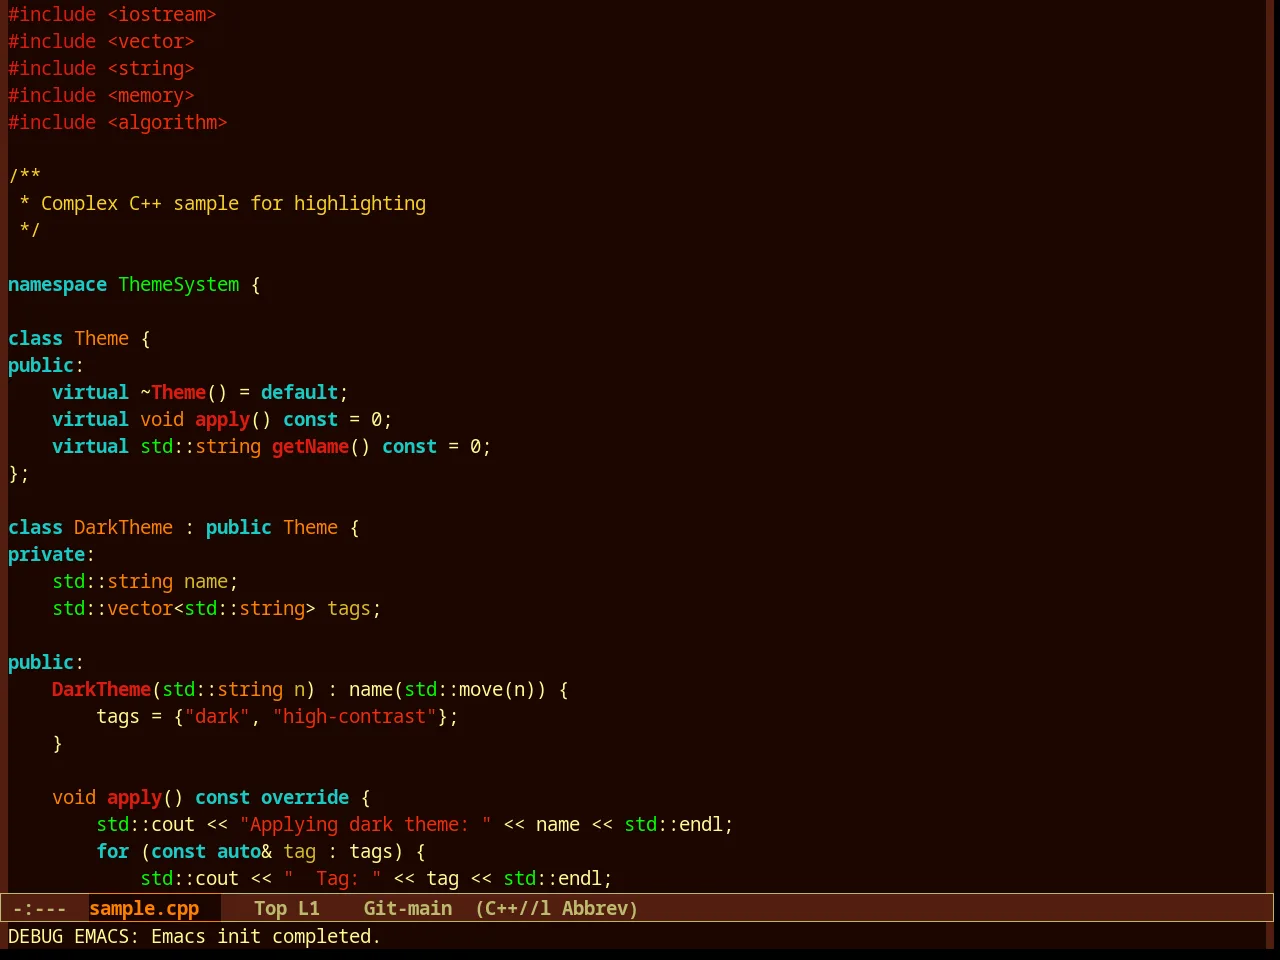
Task: Click 'name' in 'std::string name;' line
Action: coord(206,581)
